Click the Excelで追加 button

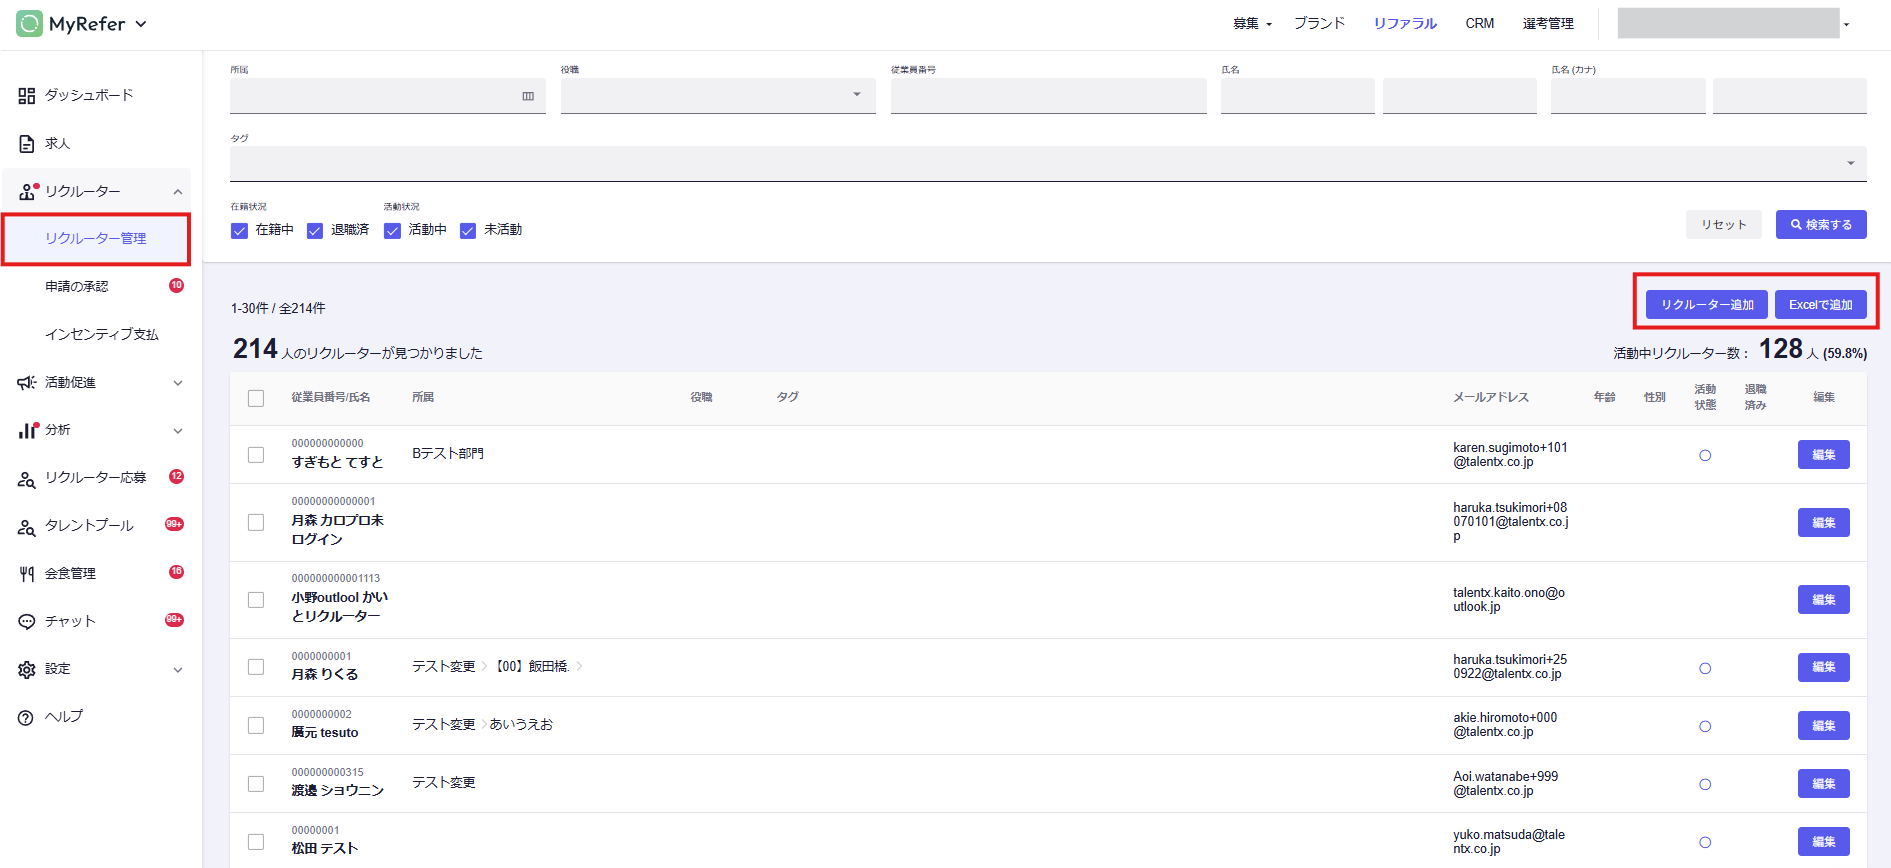point(1820,305)
